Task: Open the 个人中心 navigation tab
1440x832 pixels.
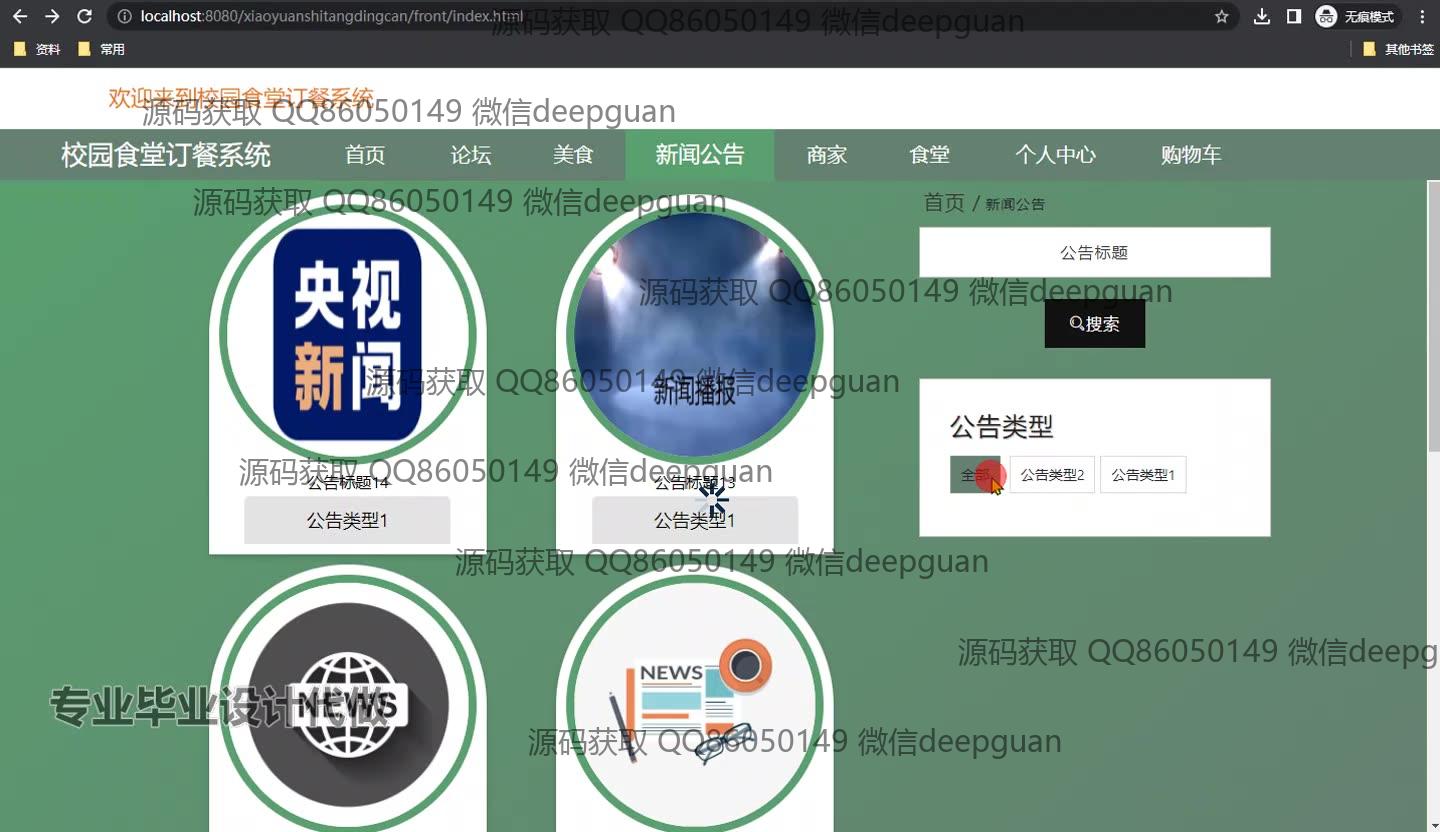Action: tap(1056, 155)
